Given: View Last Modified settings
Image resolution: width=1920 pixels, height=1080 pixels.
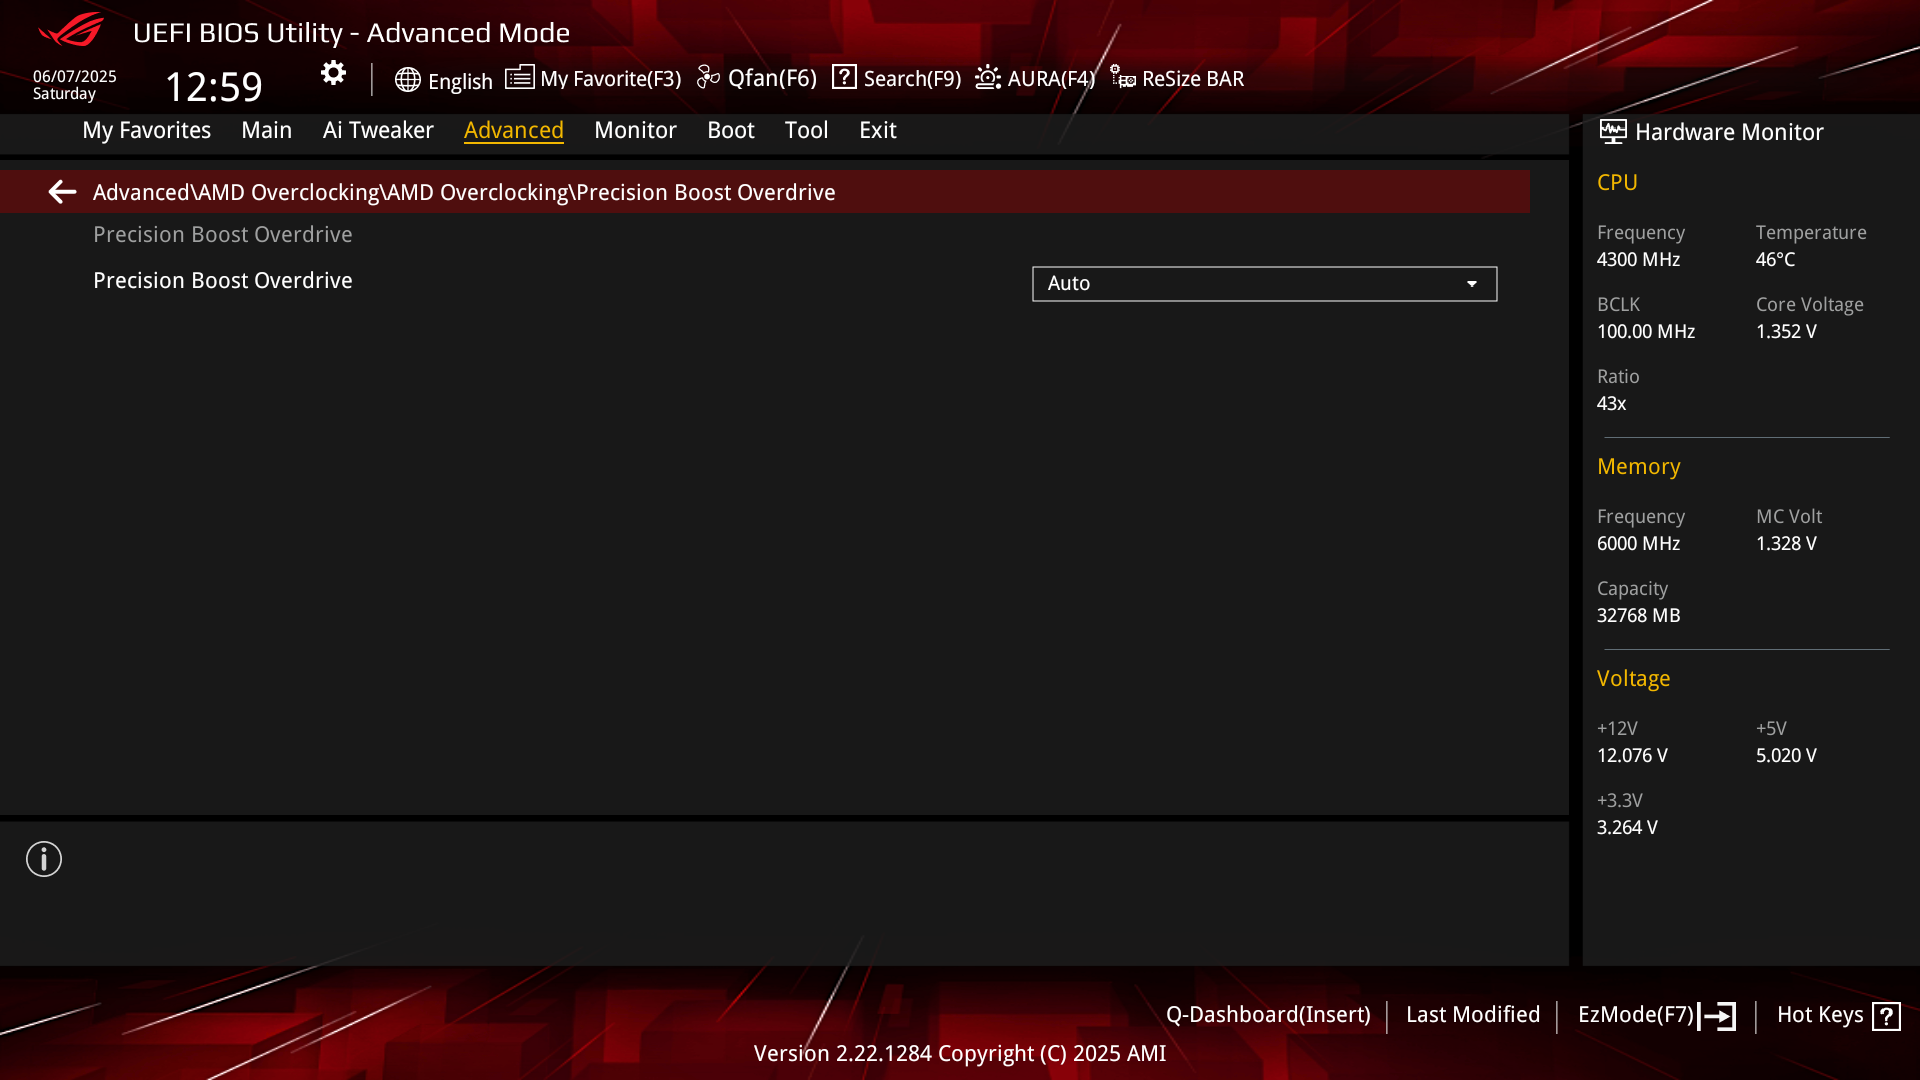Looking at the screenshot, I should click(1473, 1015).
